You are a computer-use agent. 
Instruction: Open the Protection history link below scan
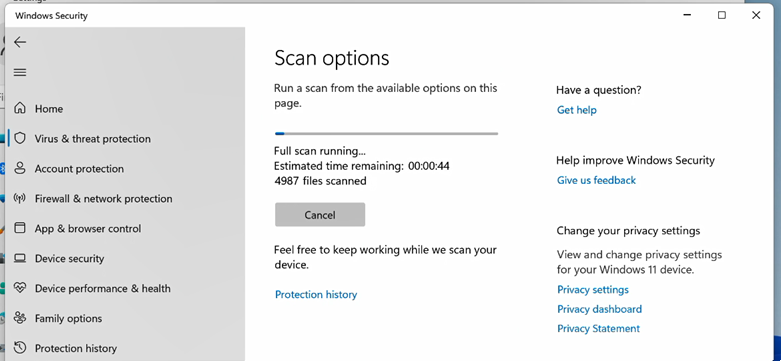[x=316, y=294]
